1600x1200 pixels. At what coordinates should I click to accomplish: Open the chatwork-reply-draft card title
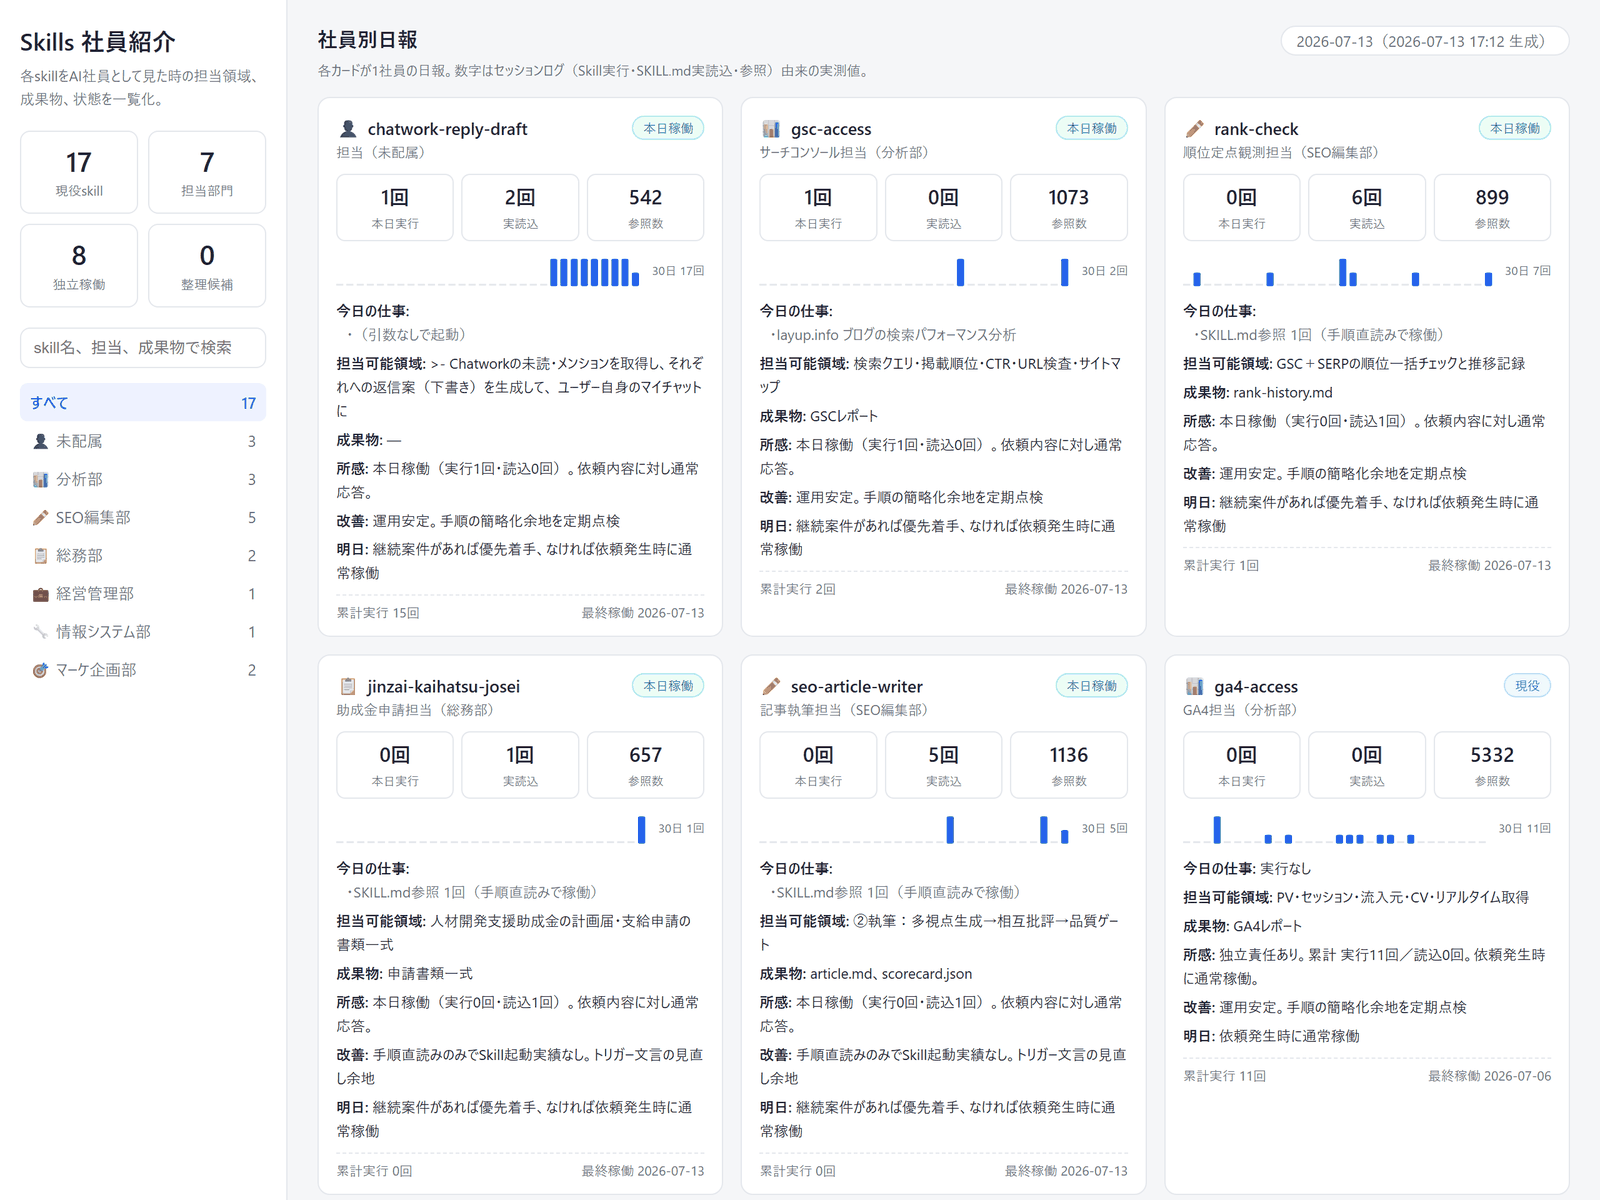447,129
